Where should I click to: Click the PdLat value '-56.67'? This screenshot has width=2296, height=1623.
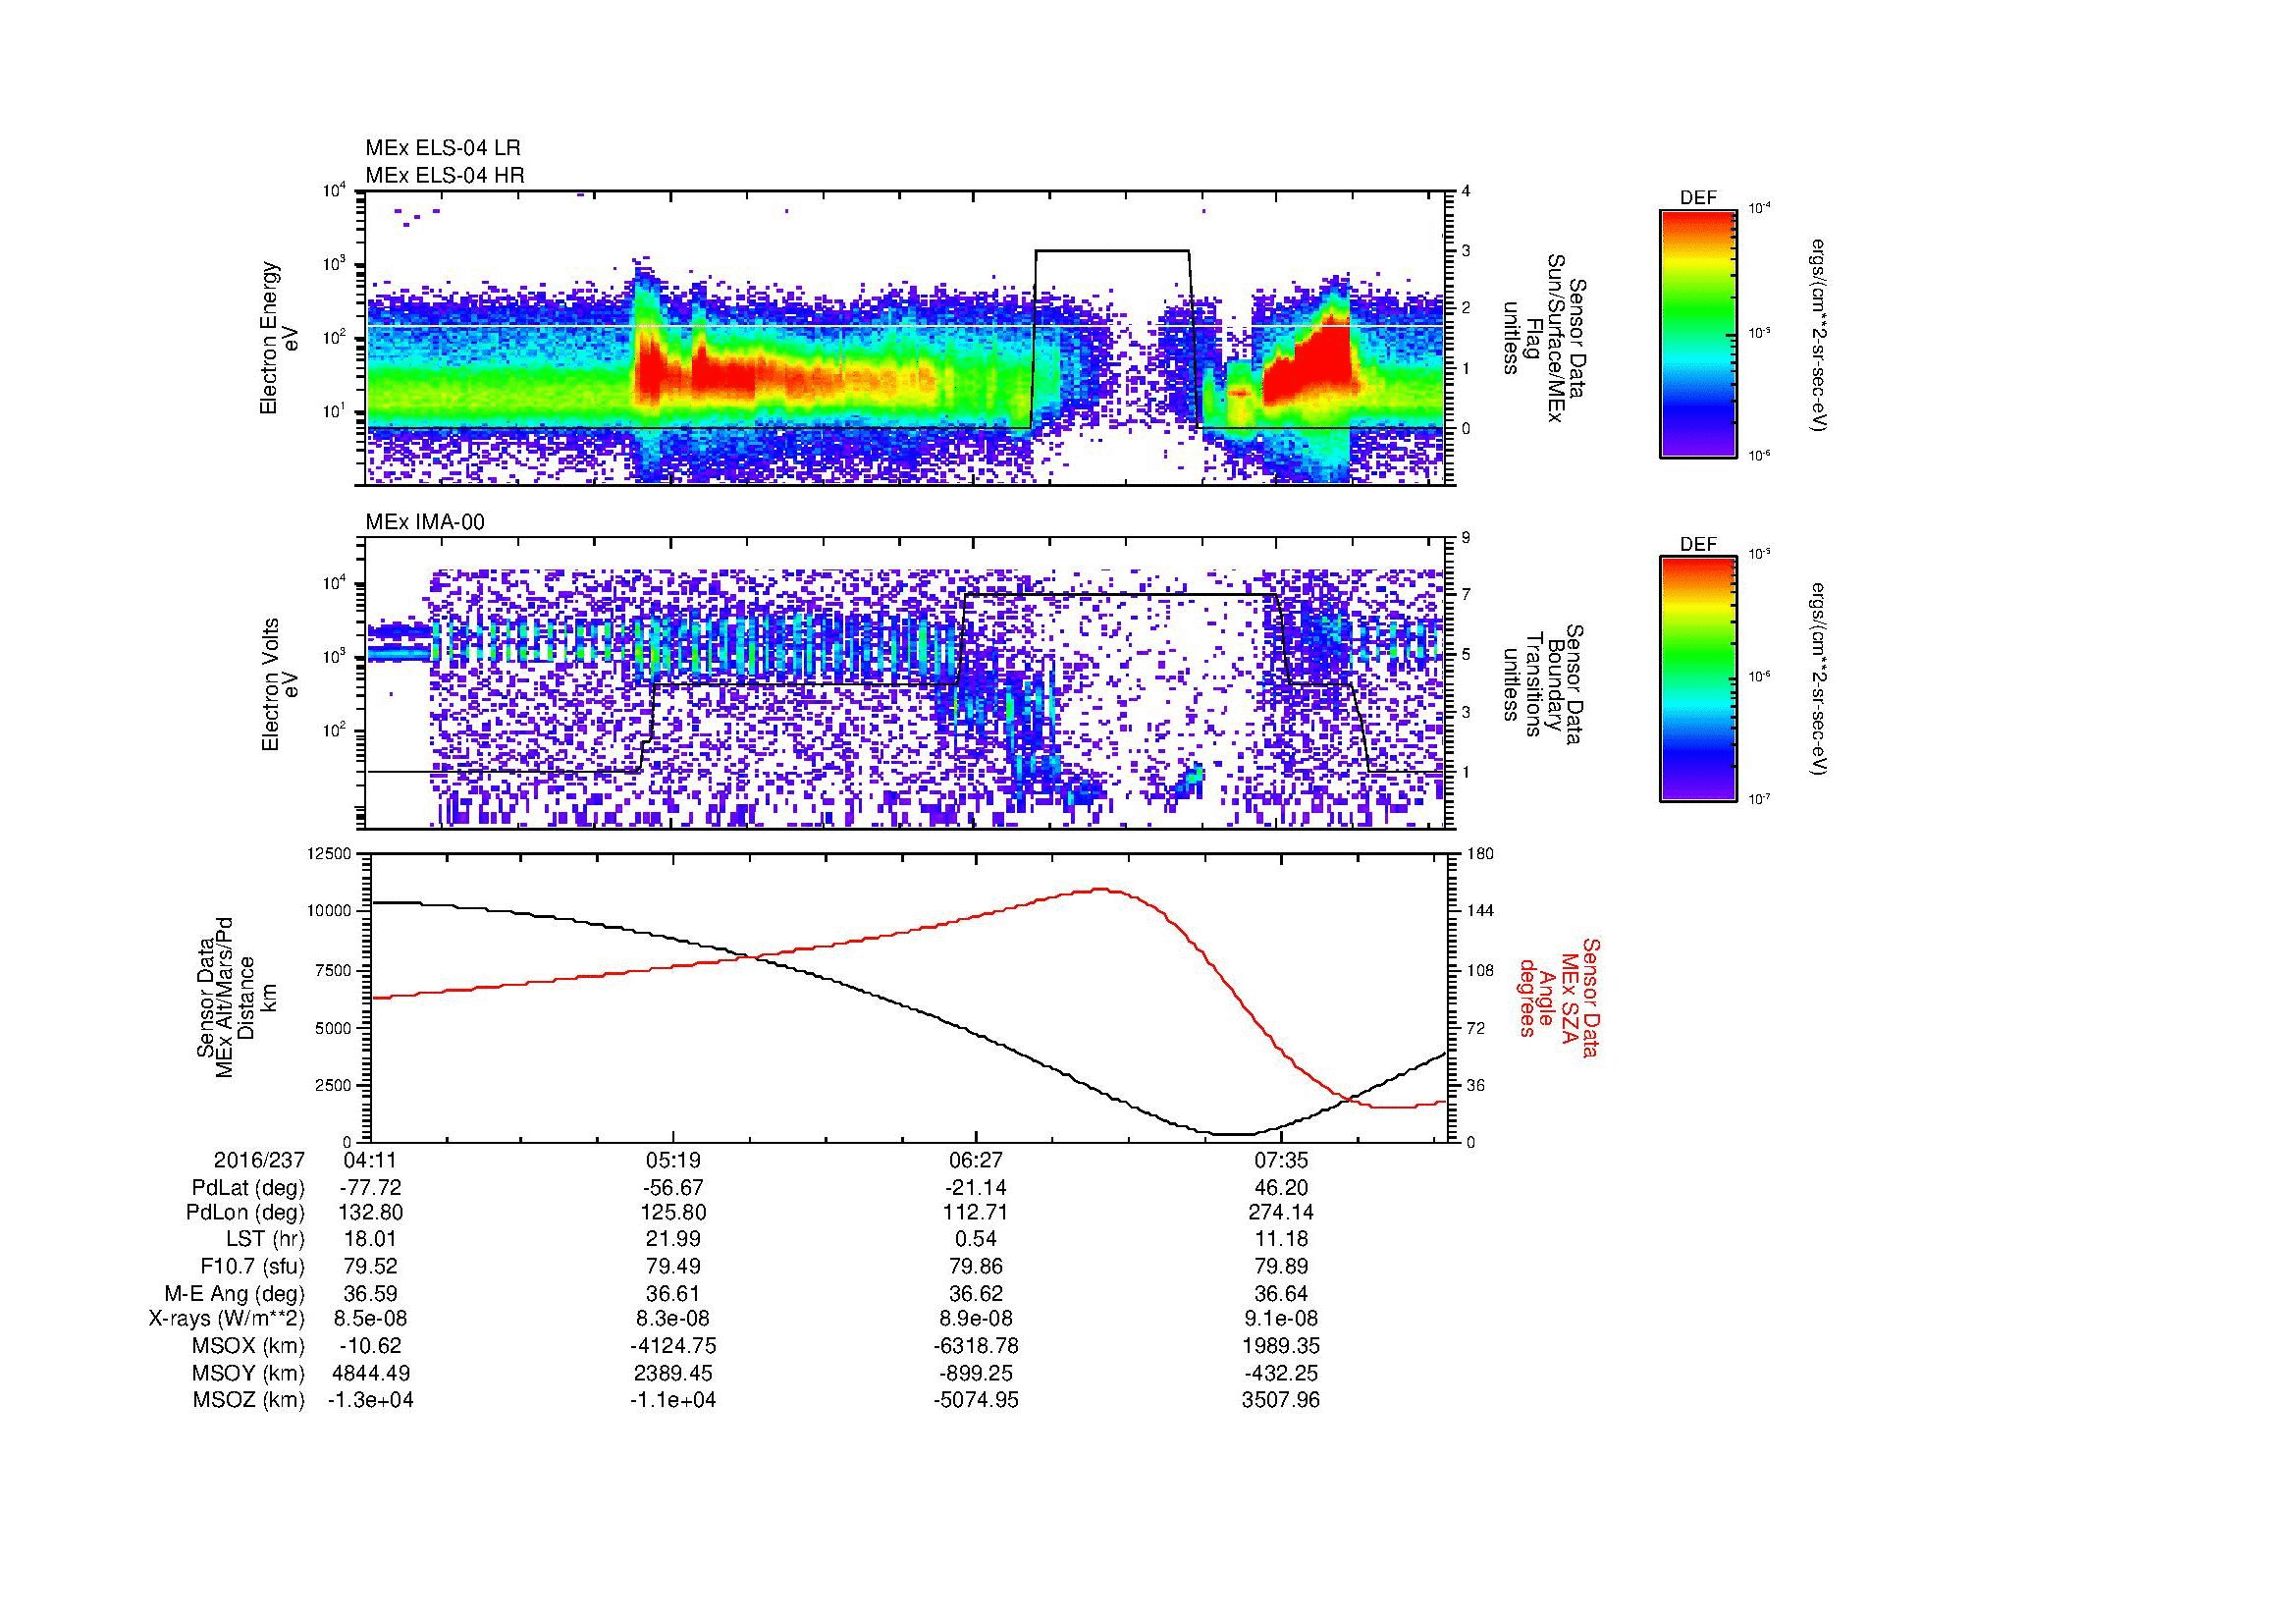(x=672, y=1187)
